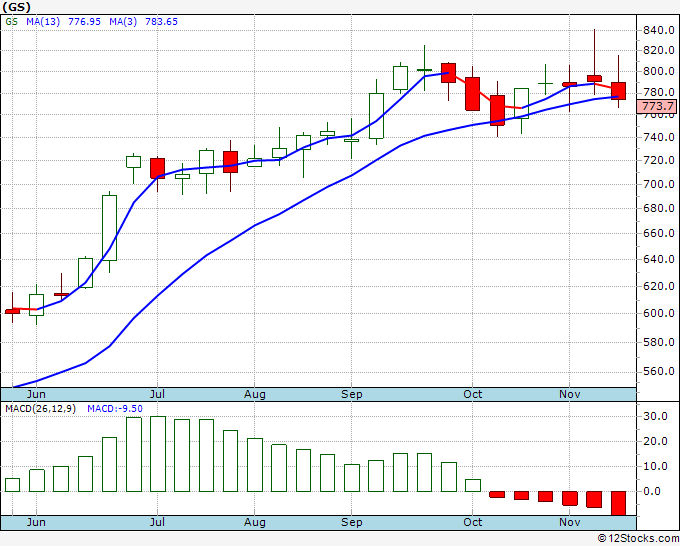Click Aug on the price chart axis
680x546 pixels.
pyautogui.click(x=255, y=394)
